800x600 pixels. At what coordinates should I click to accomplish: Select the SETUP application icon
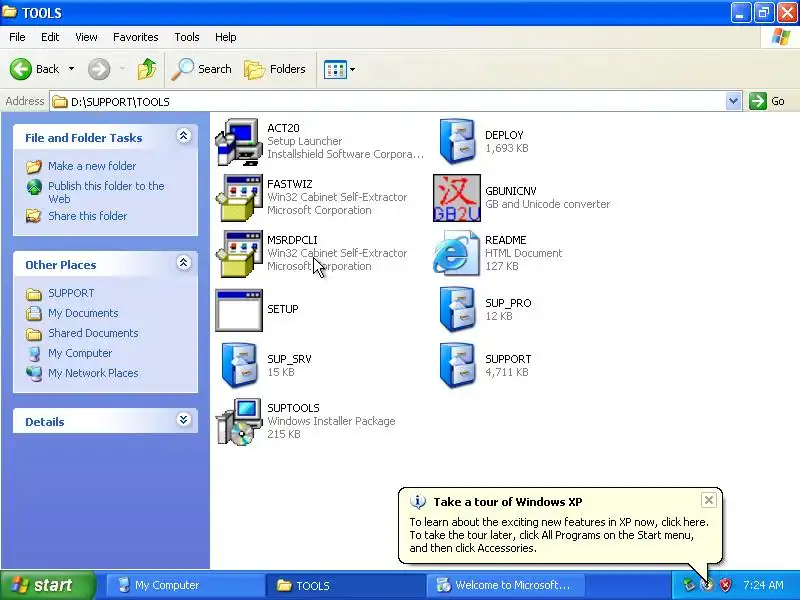(239, 310)
